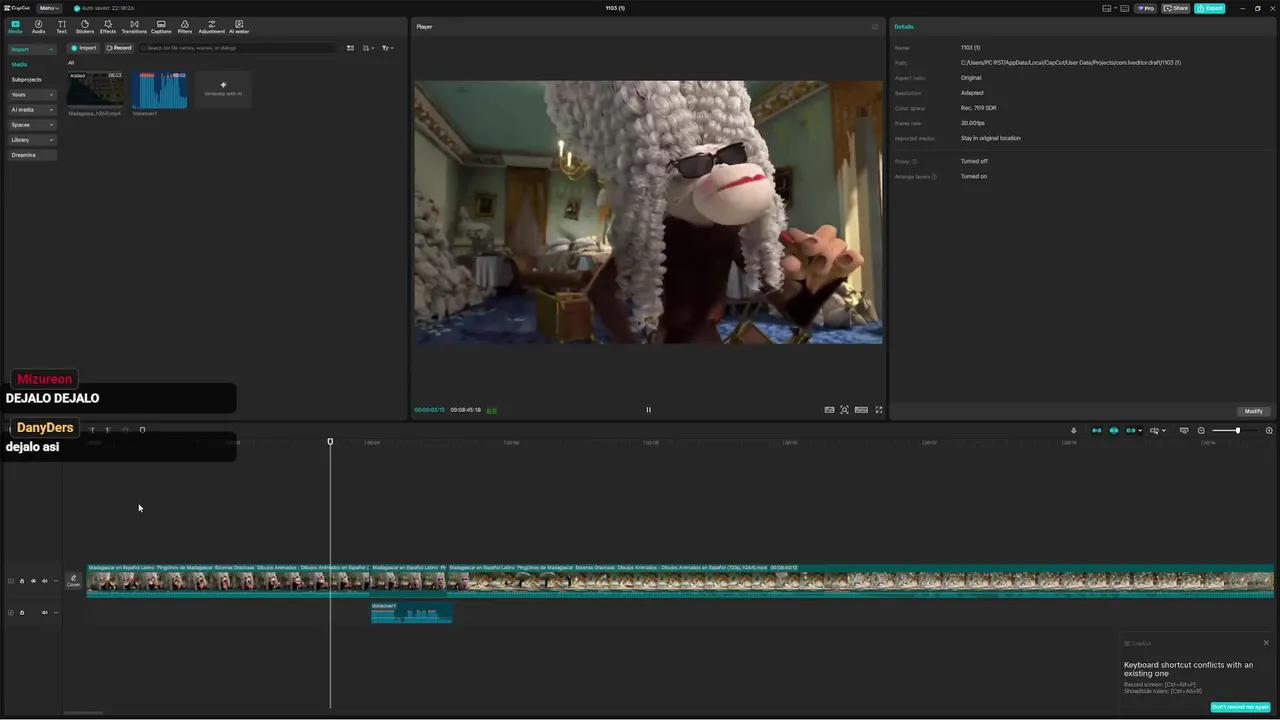The height and width of the screenshot is (720, 1280).
Task: Open the Filters tab
Action: coord(185,27)
